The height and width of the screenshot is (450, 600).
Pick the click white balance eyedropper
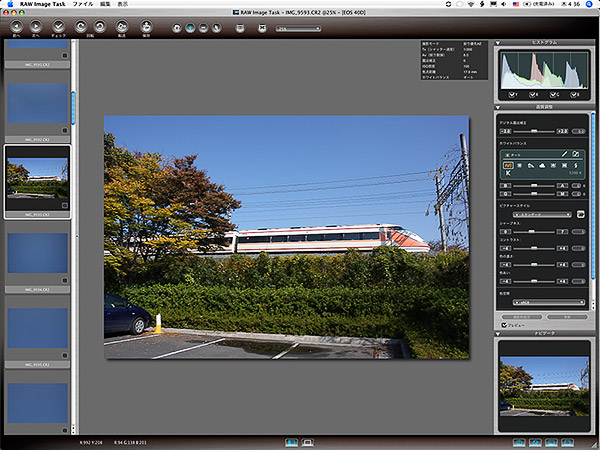pyautogui.click(x=564, y=154)
